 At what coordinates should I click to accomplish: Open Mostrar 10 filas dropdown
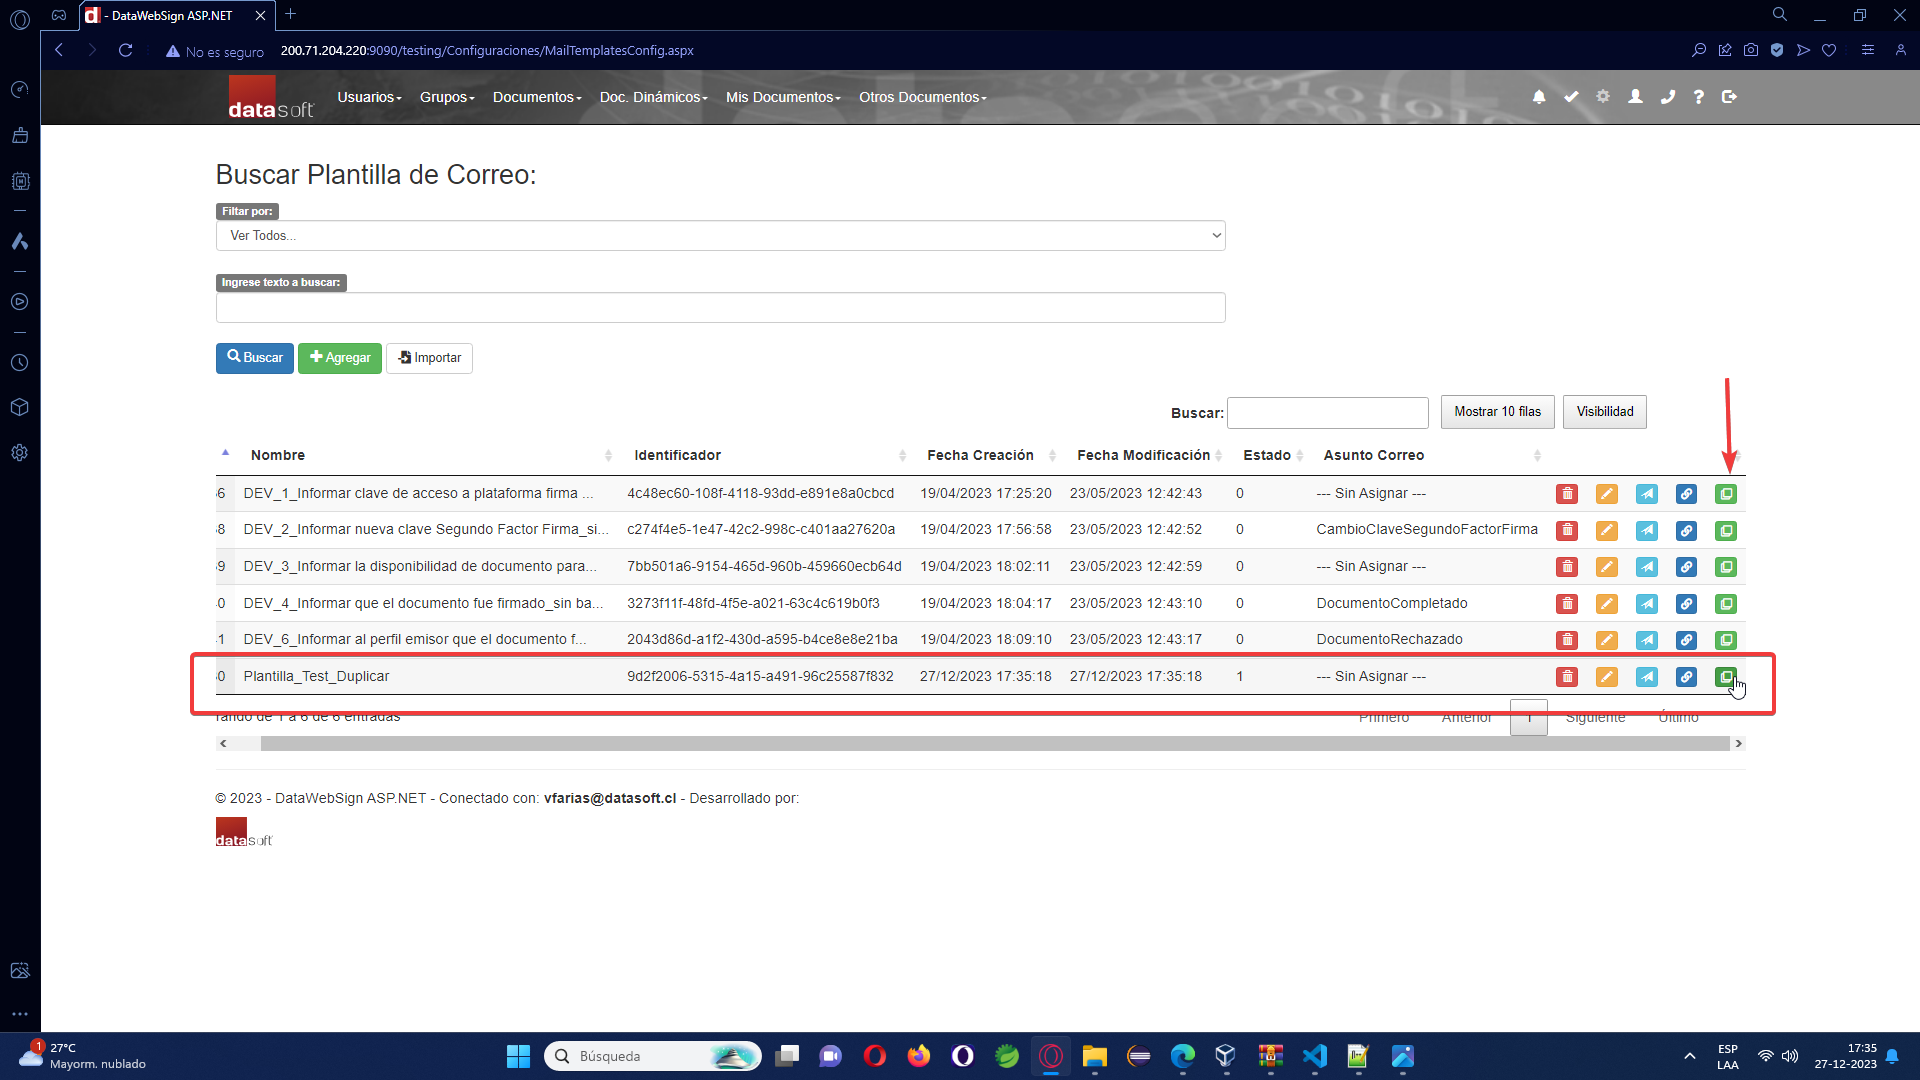(x=1497, y=412)
